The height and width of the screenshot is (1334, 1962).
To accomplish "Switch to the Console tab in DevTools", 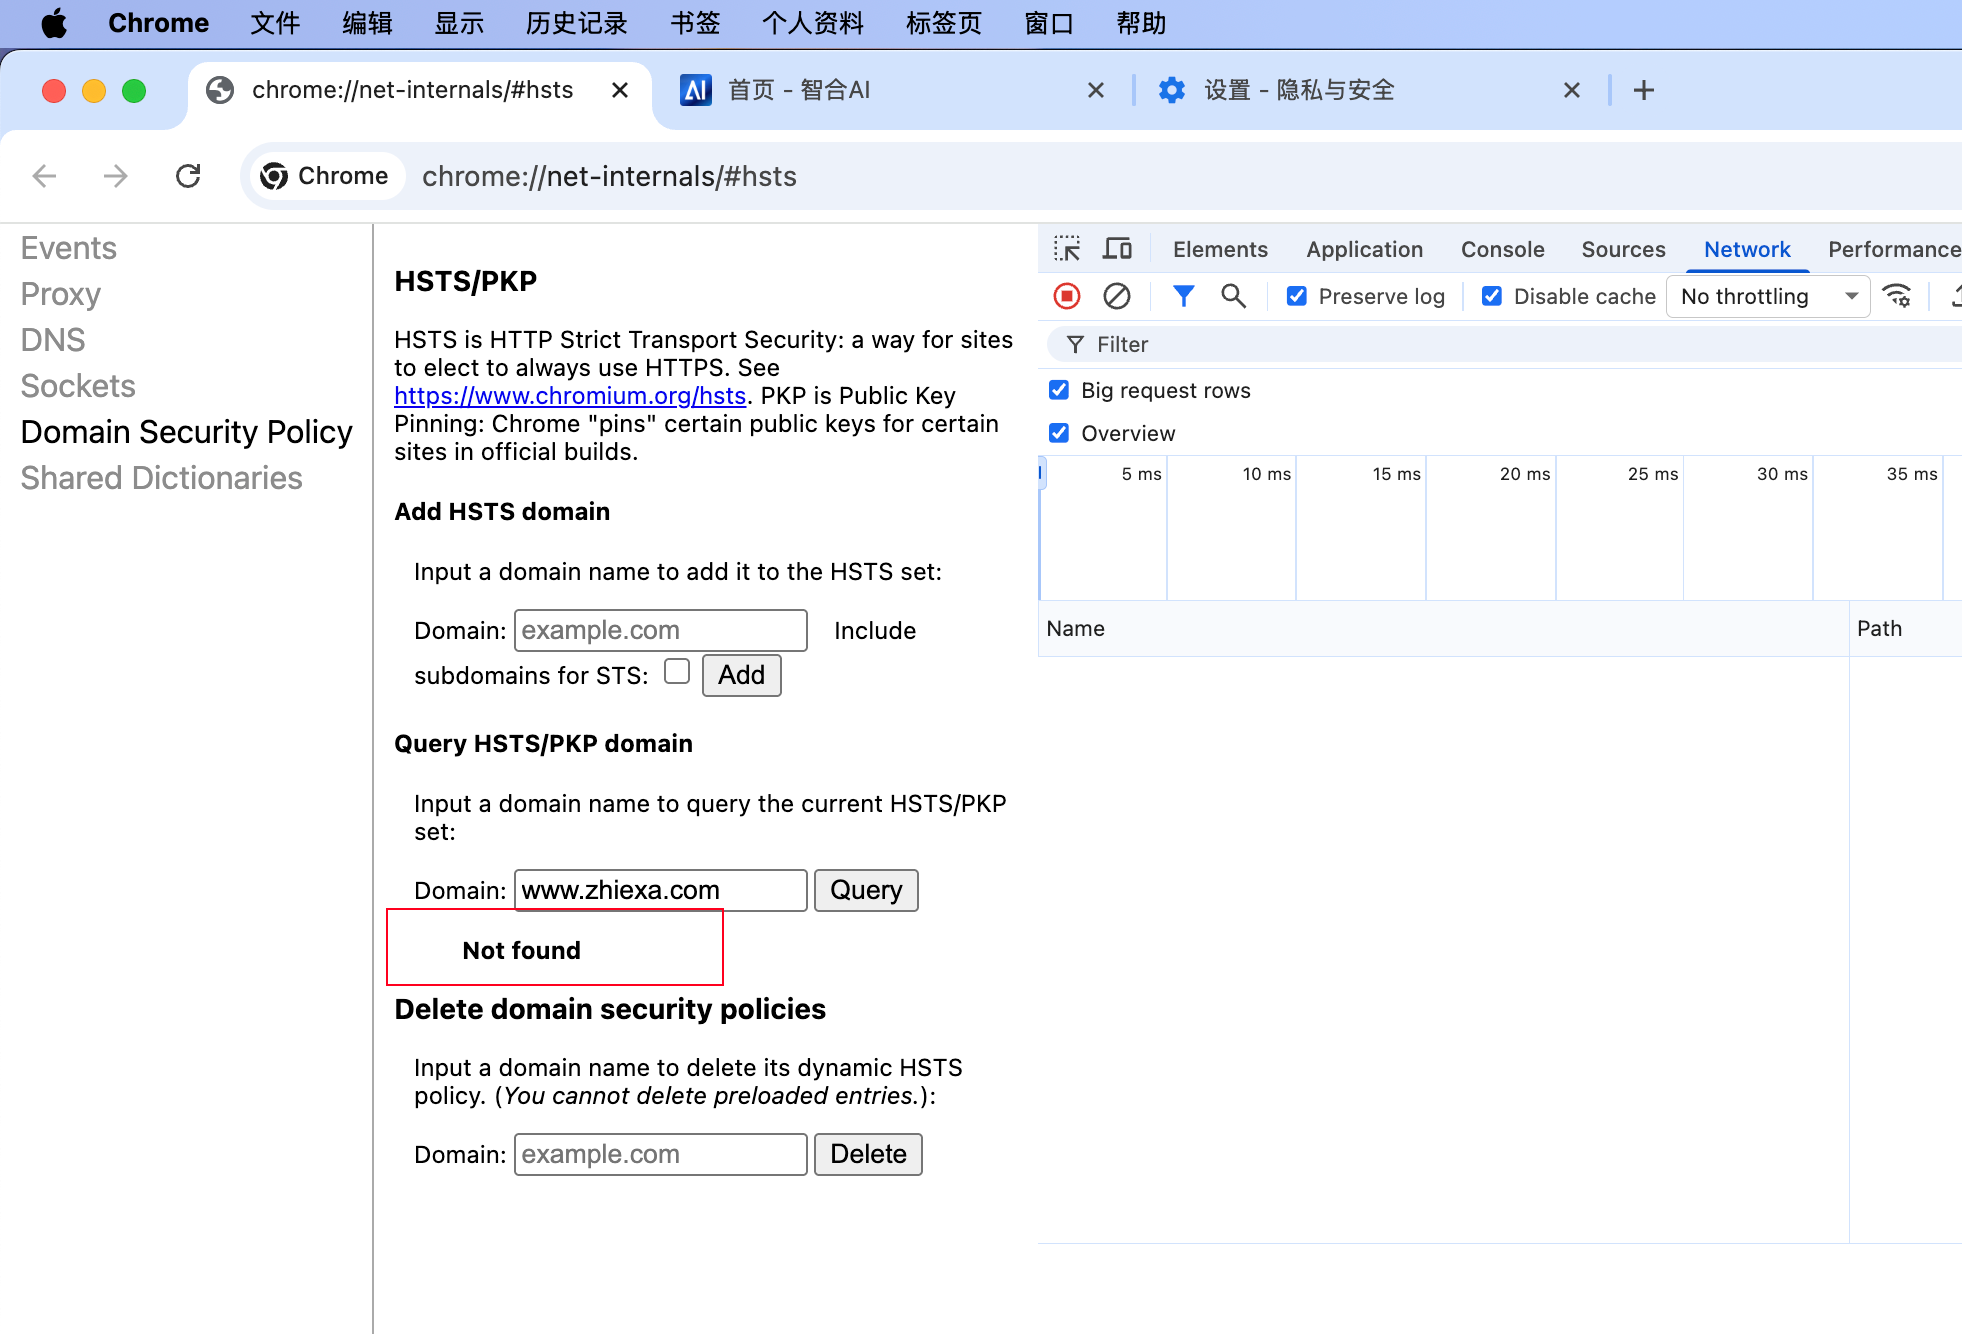I will 1502,249.
